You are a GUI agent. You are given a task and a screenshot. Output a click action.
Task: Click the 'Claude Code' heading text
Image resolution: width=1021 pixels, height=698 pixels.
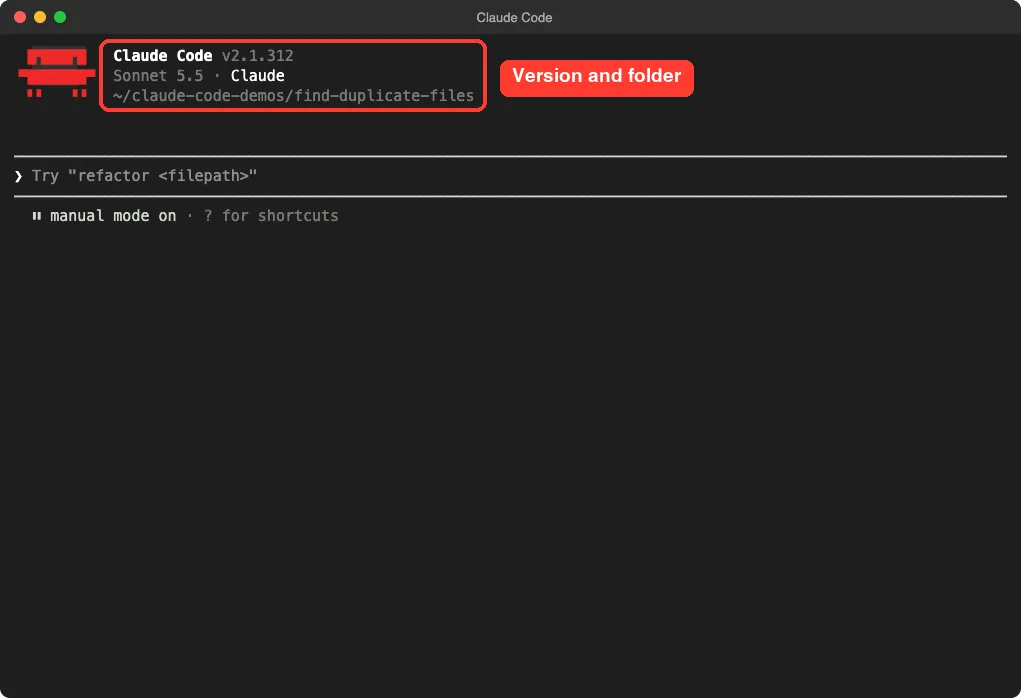[x=163, y=56]
